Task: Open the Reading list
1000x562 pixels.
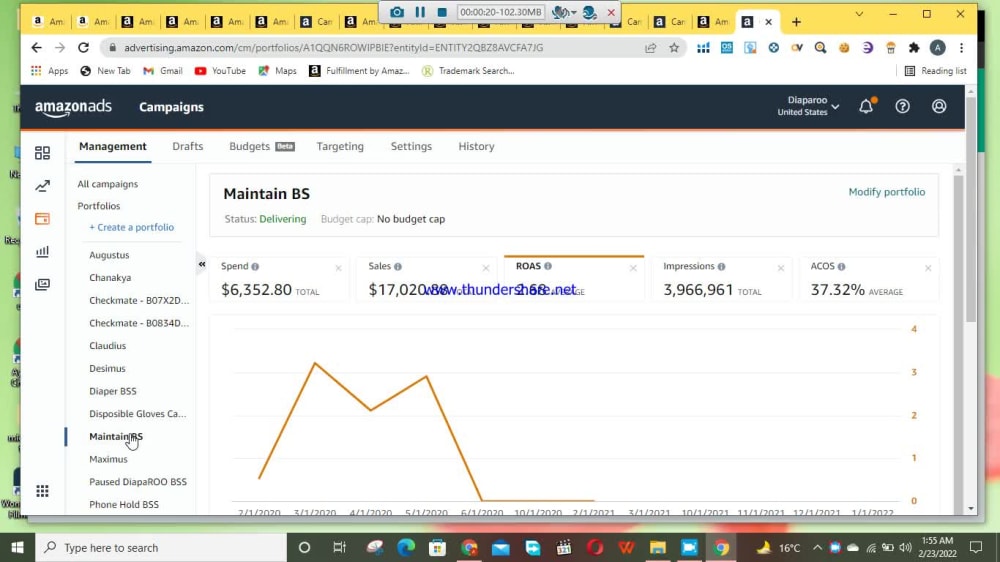Action: (936, 71)
